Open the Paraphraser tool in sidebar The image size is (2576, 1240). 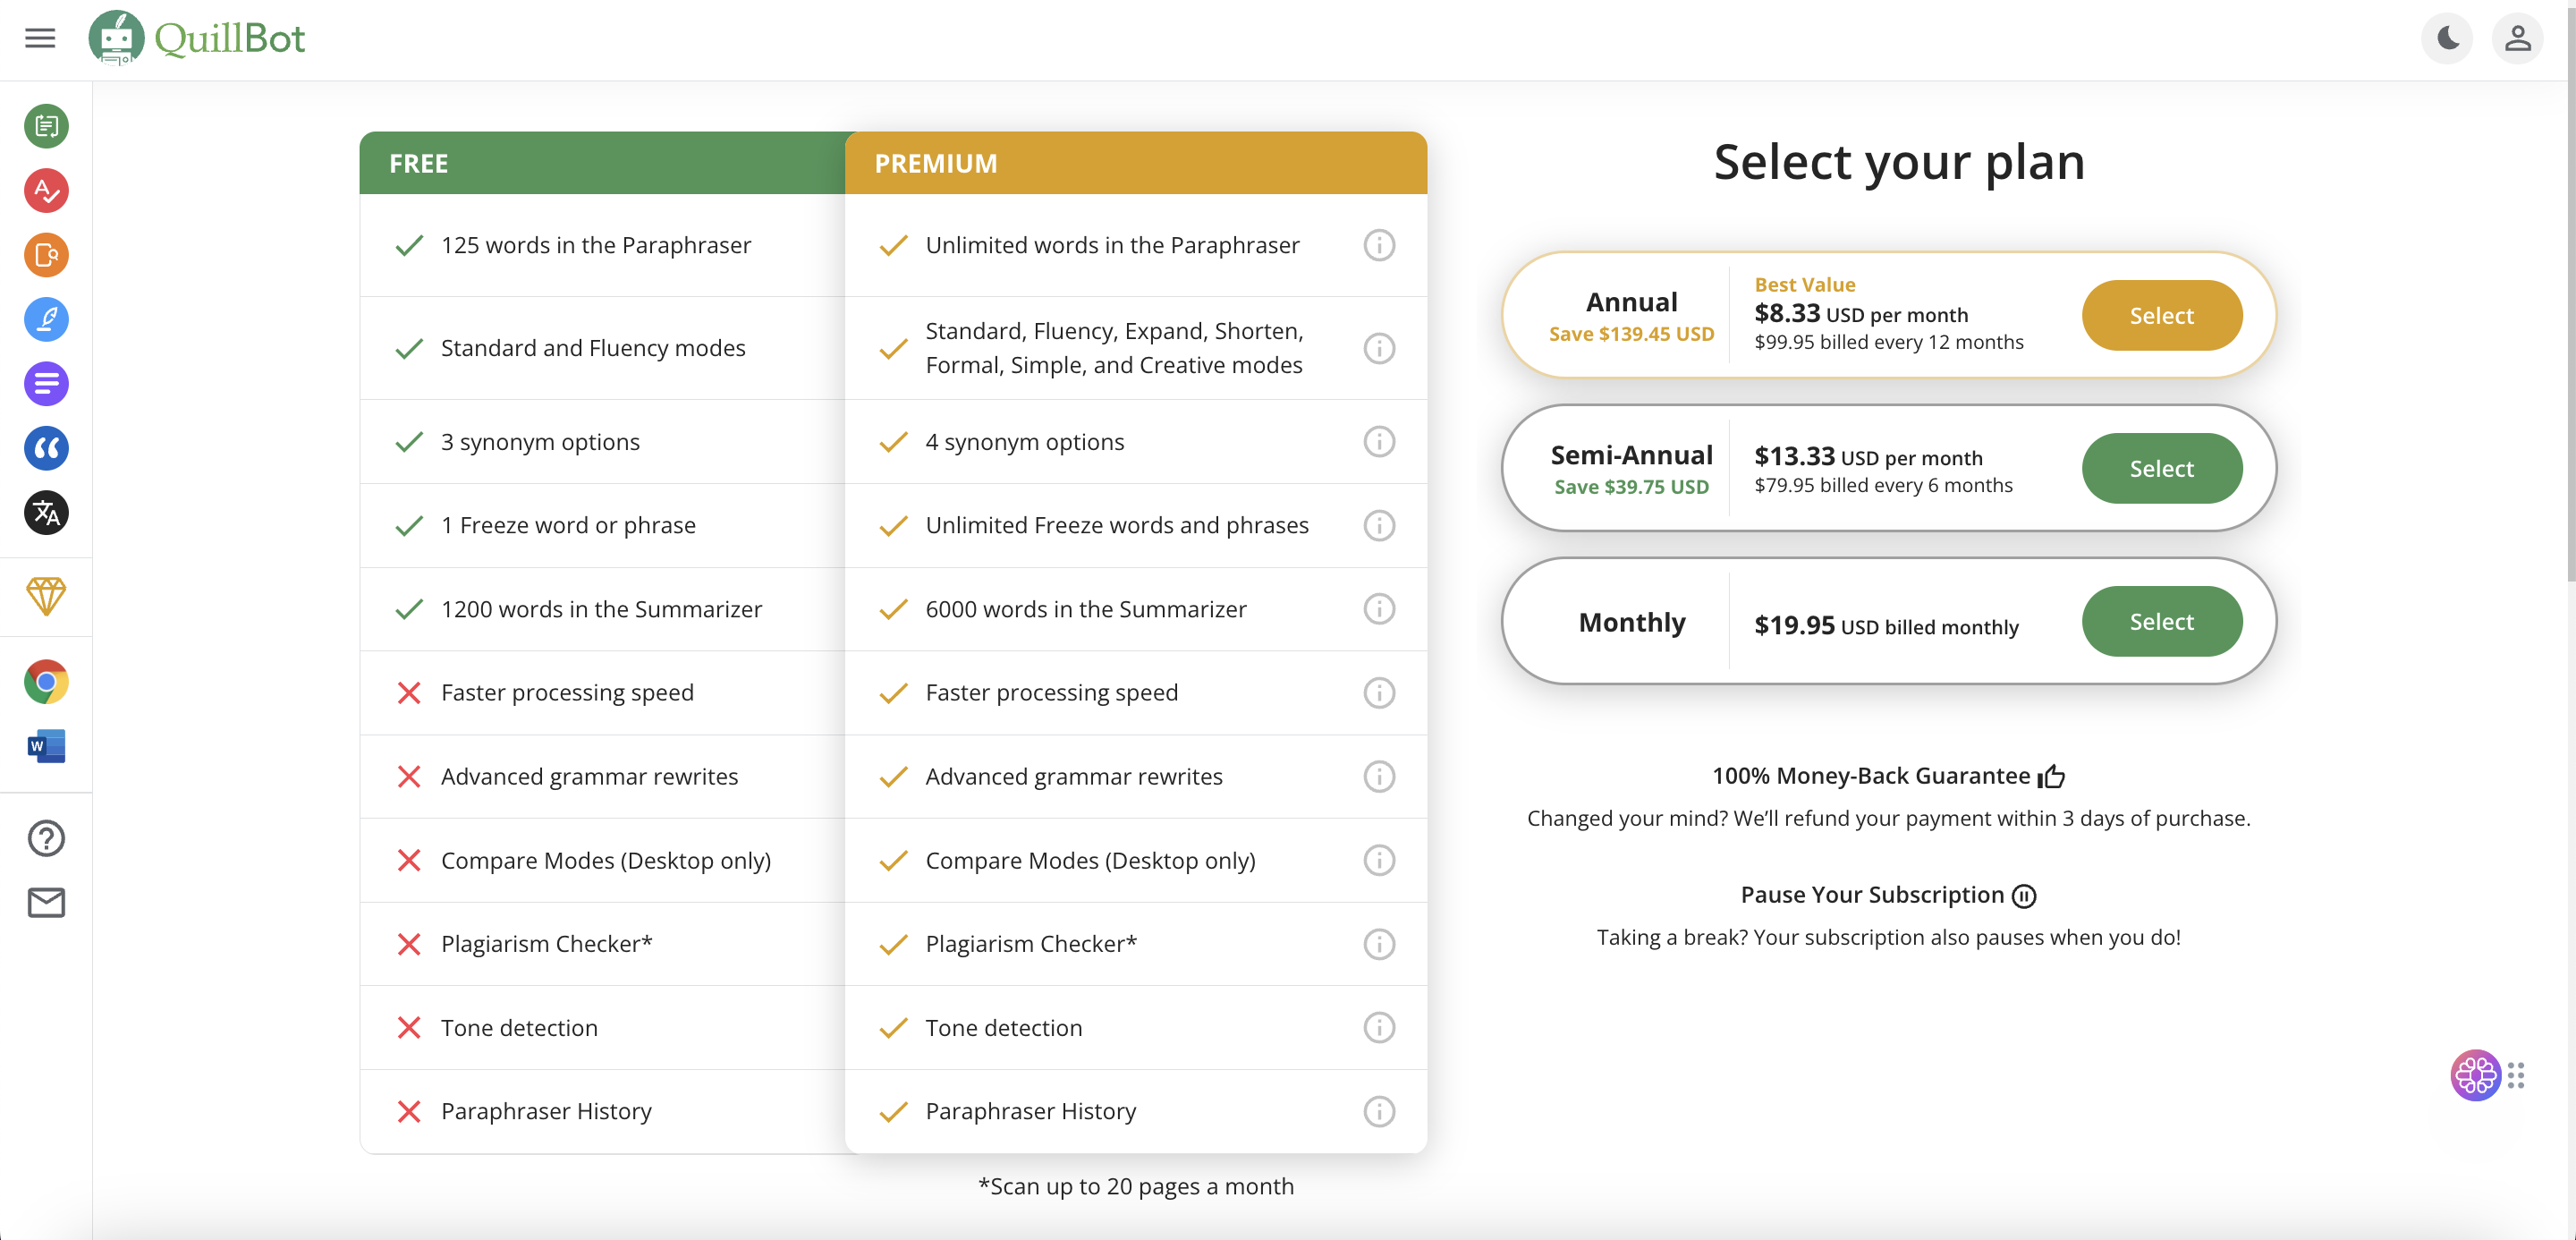pos(46,126)
